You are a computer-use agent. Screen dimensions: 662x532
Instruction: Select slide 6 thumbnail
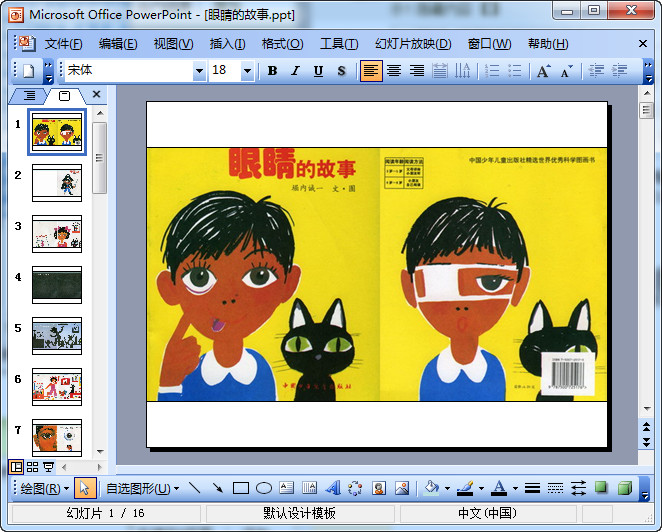tap(57, 387)
